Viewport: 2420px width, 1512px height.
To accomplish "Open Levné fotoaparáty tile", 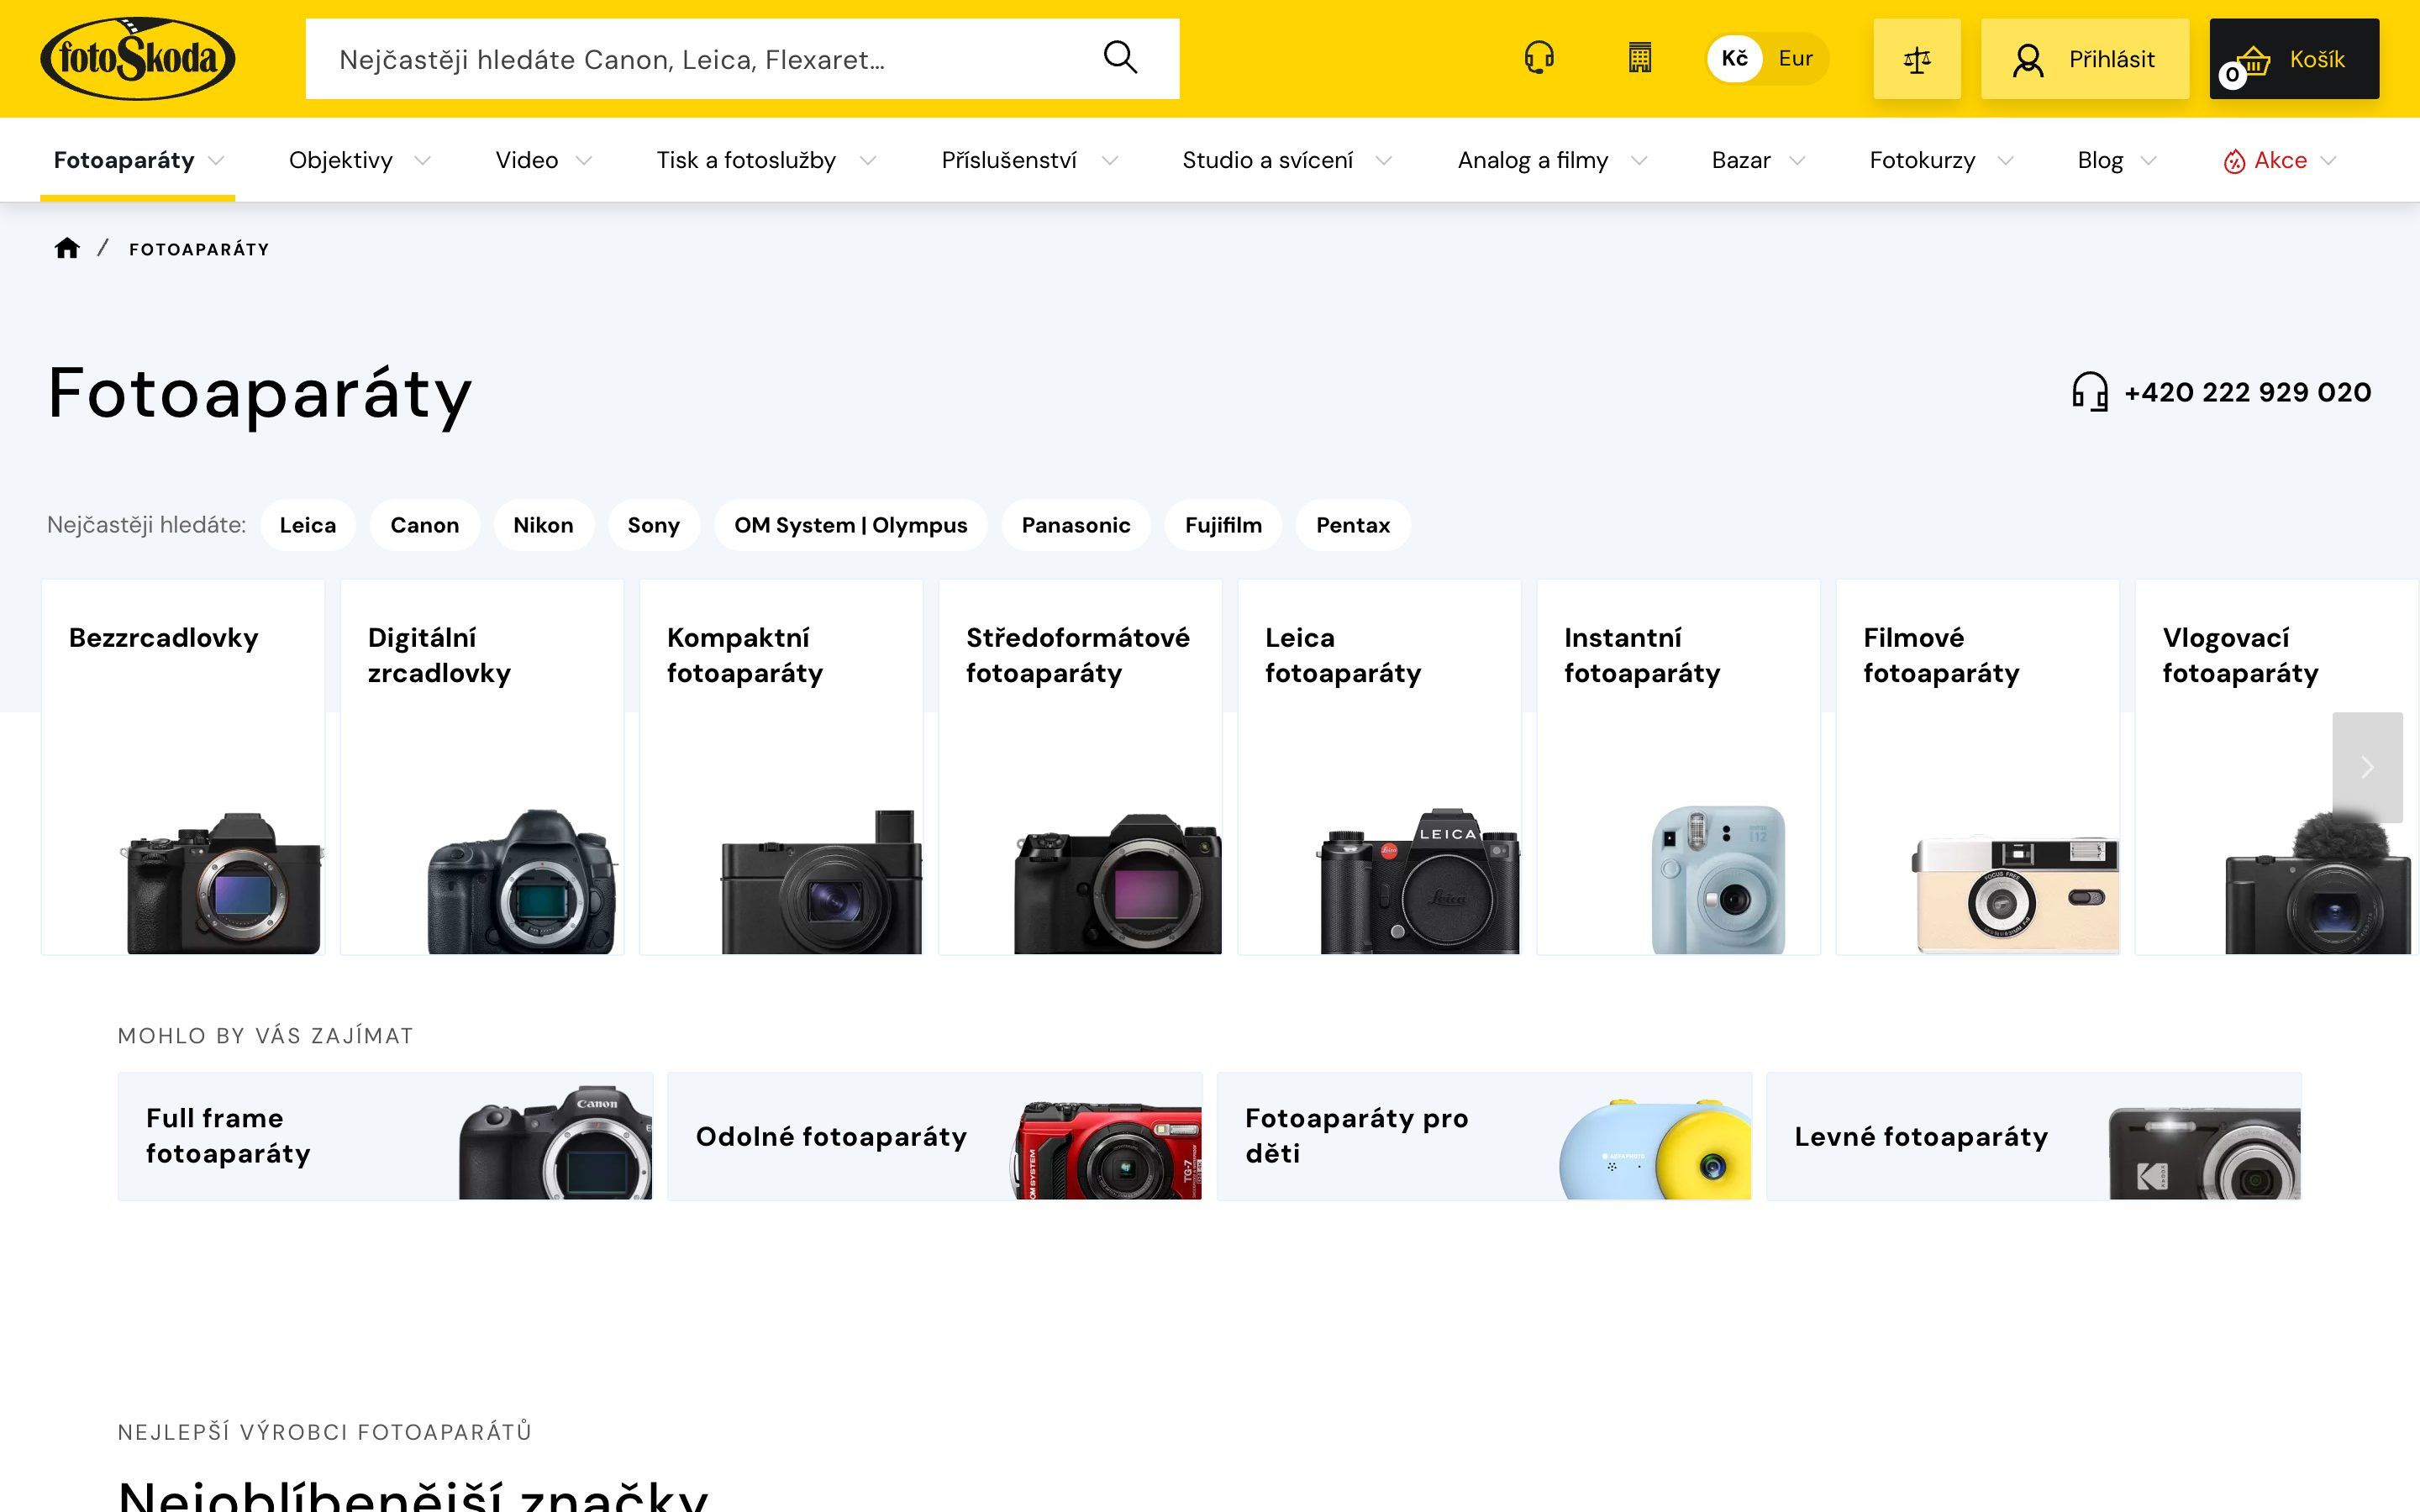I will point(2033,1136).
